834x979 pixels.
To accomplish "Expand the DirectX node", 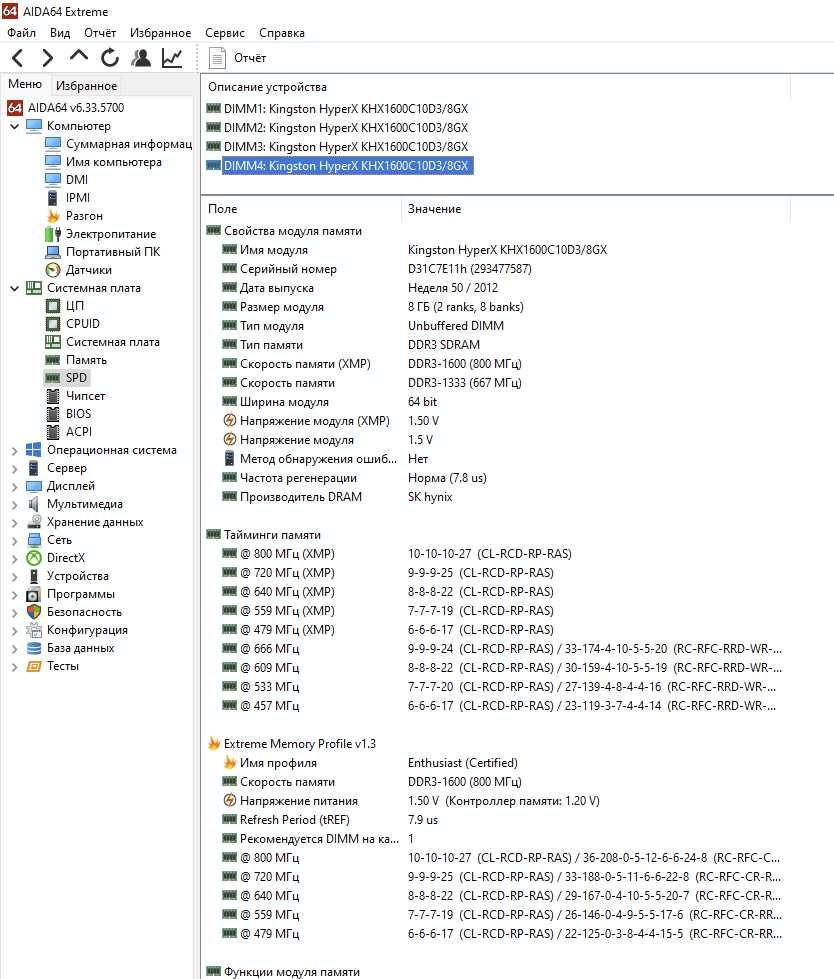I will coord(14,559).
